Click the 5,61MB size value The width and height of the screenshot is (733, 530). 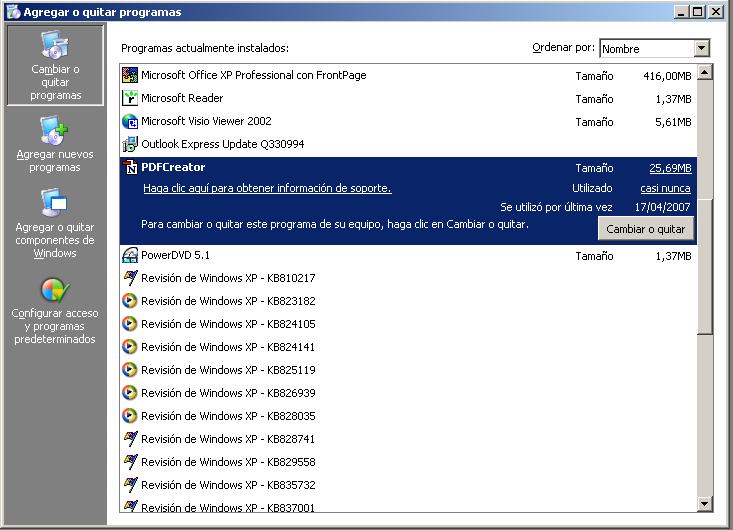coord(673,122)
